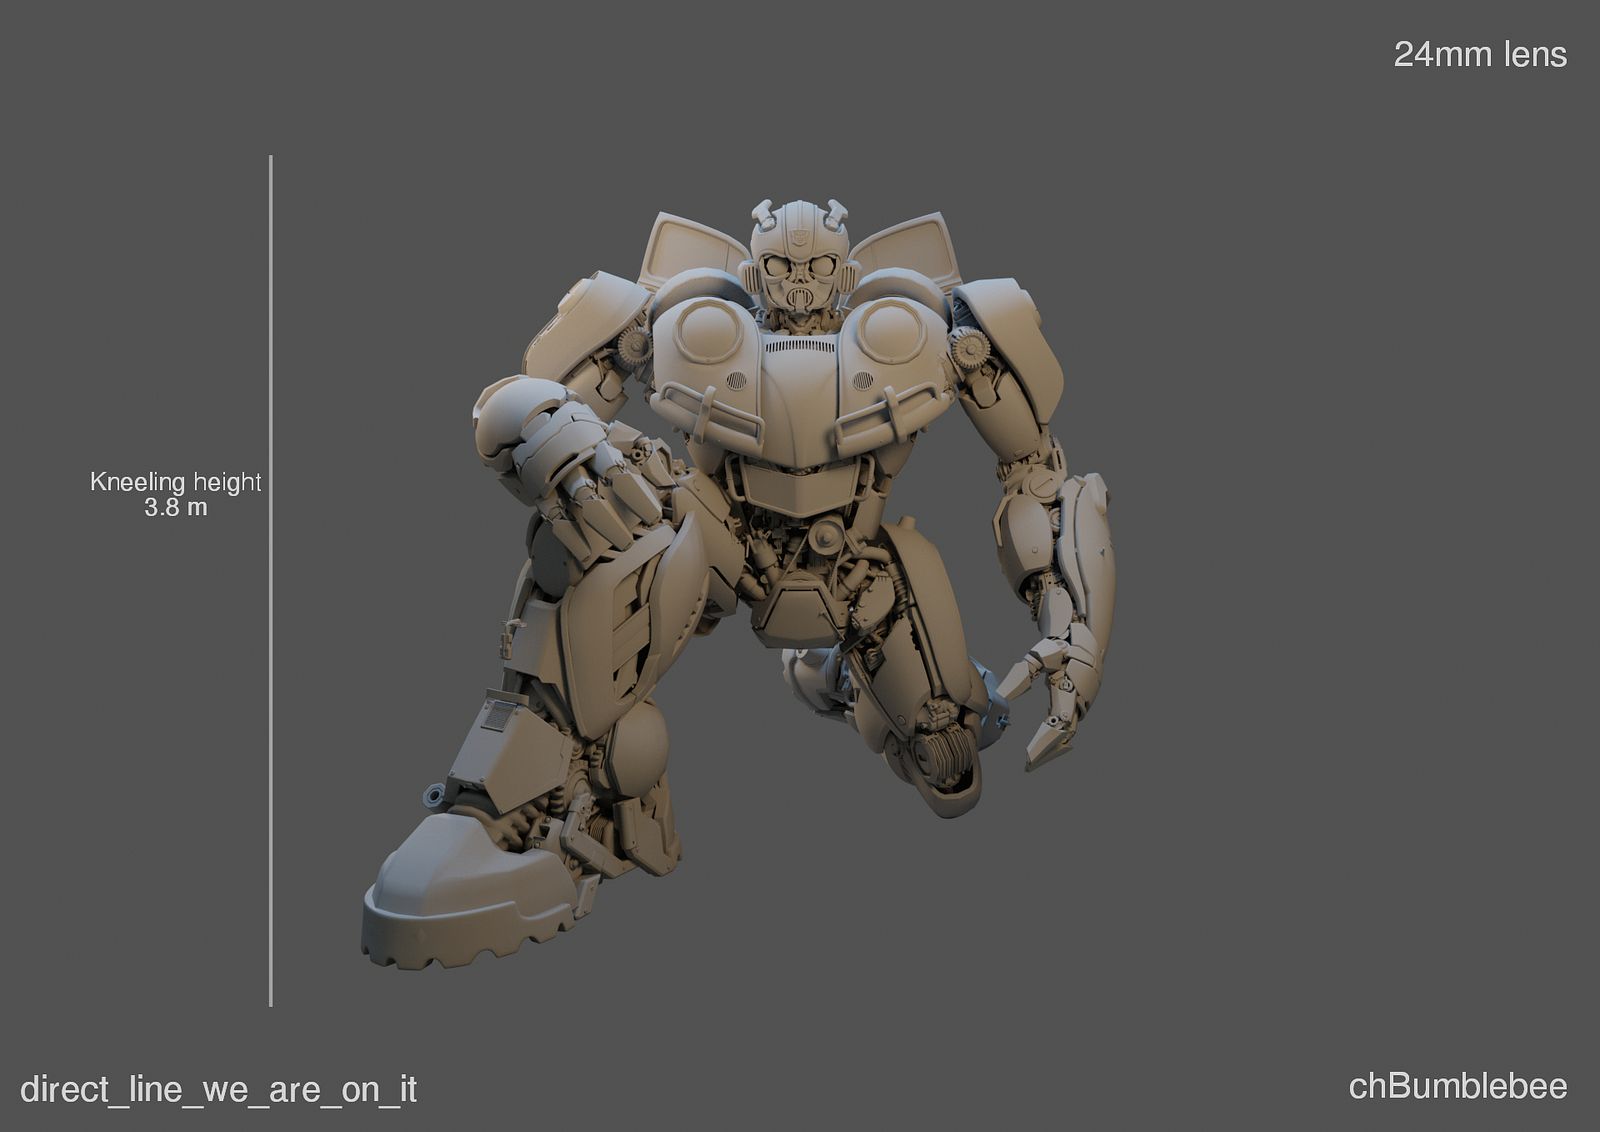Screen dimensions: 1600x1132
Task: Click the gear joint at the left shoulder
Action: click(633, 348)
